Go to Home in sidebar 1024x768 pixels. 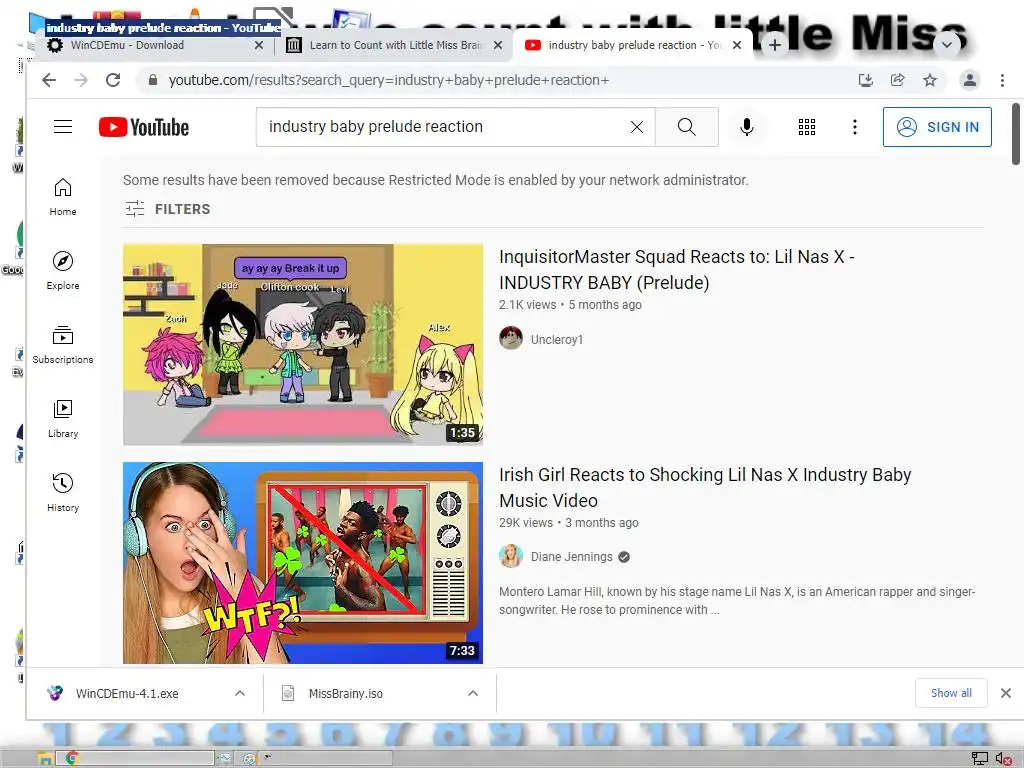pos(63,197)
